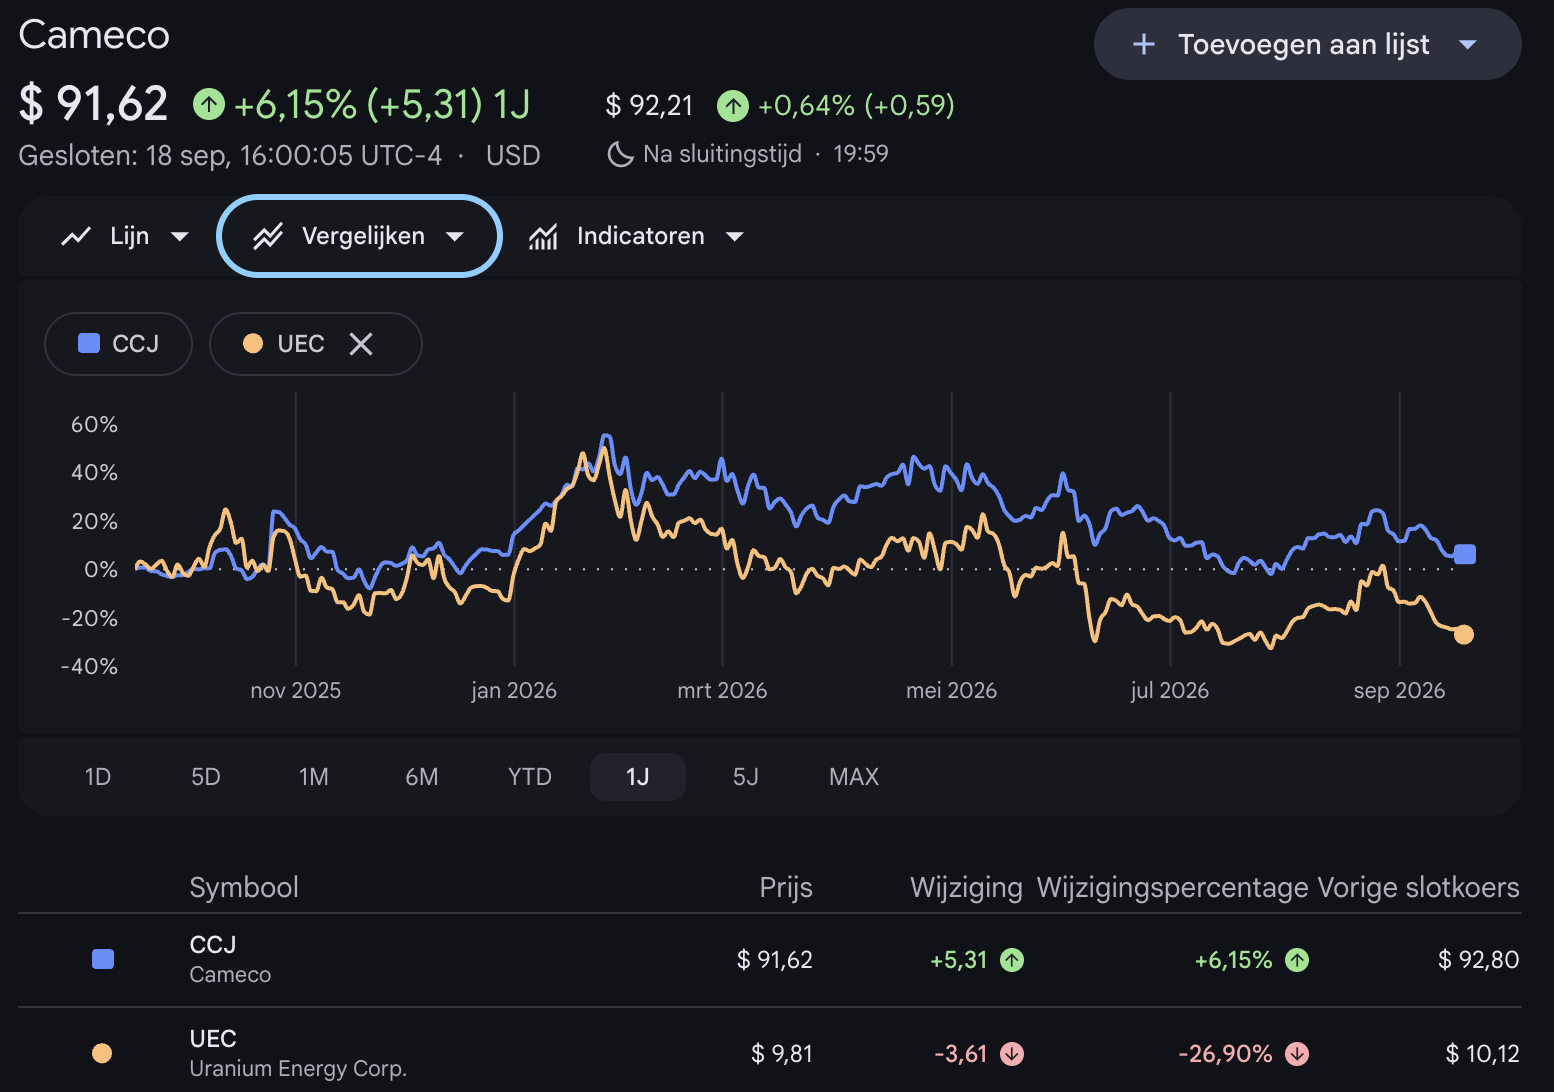The height and width of the screenshot is (1092, 1554).
Task: Click the Wijziging column header
Action: pos(966,887)
